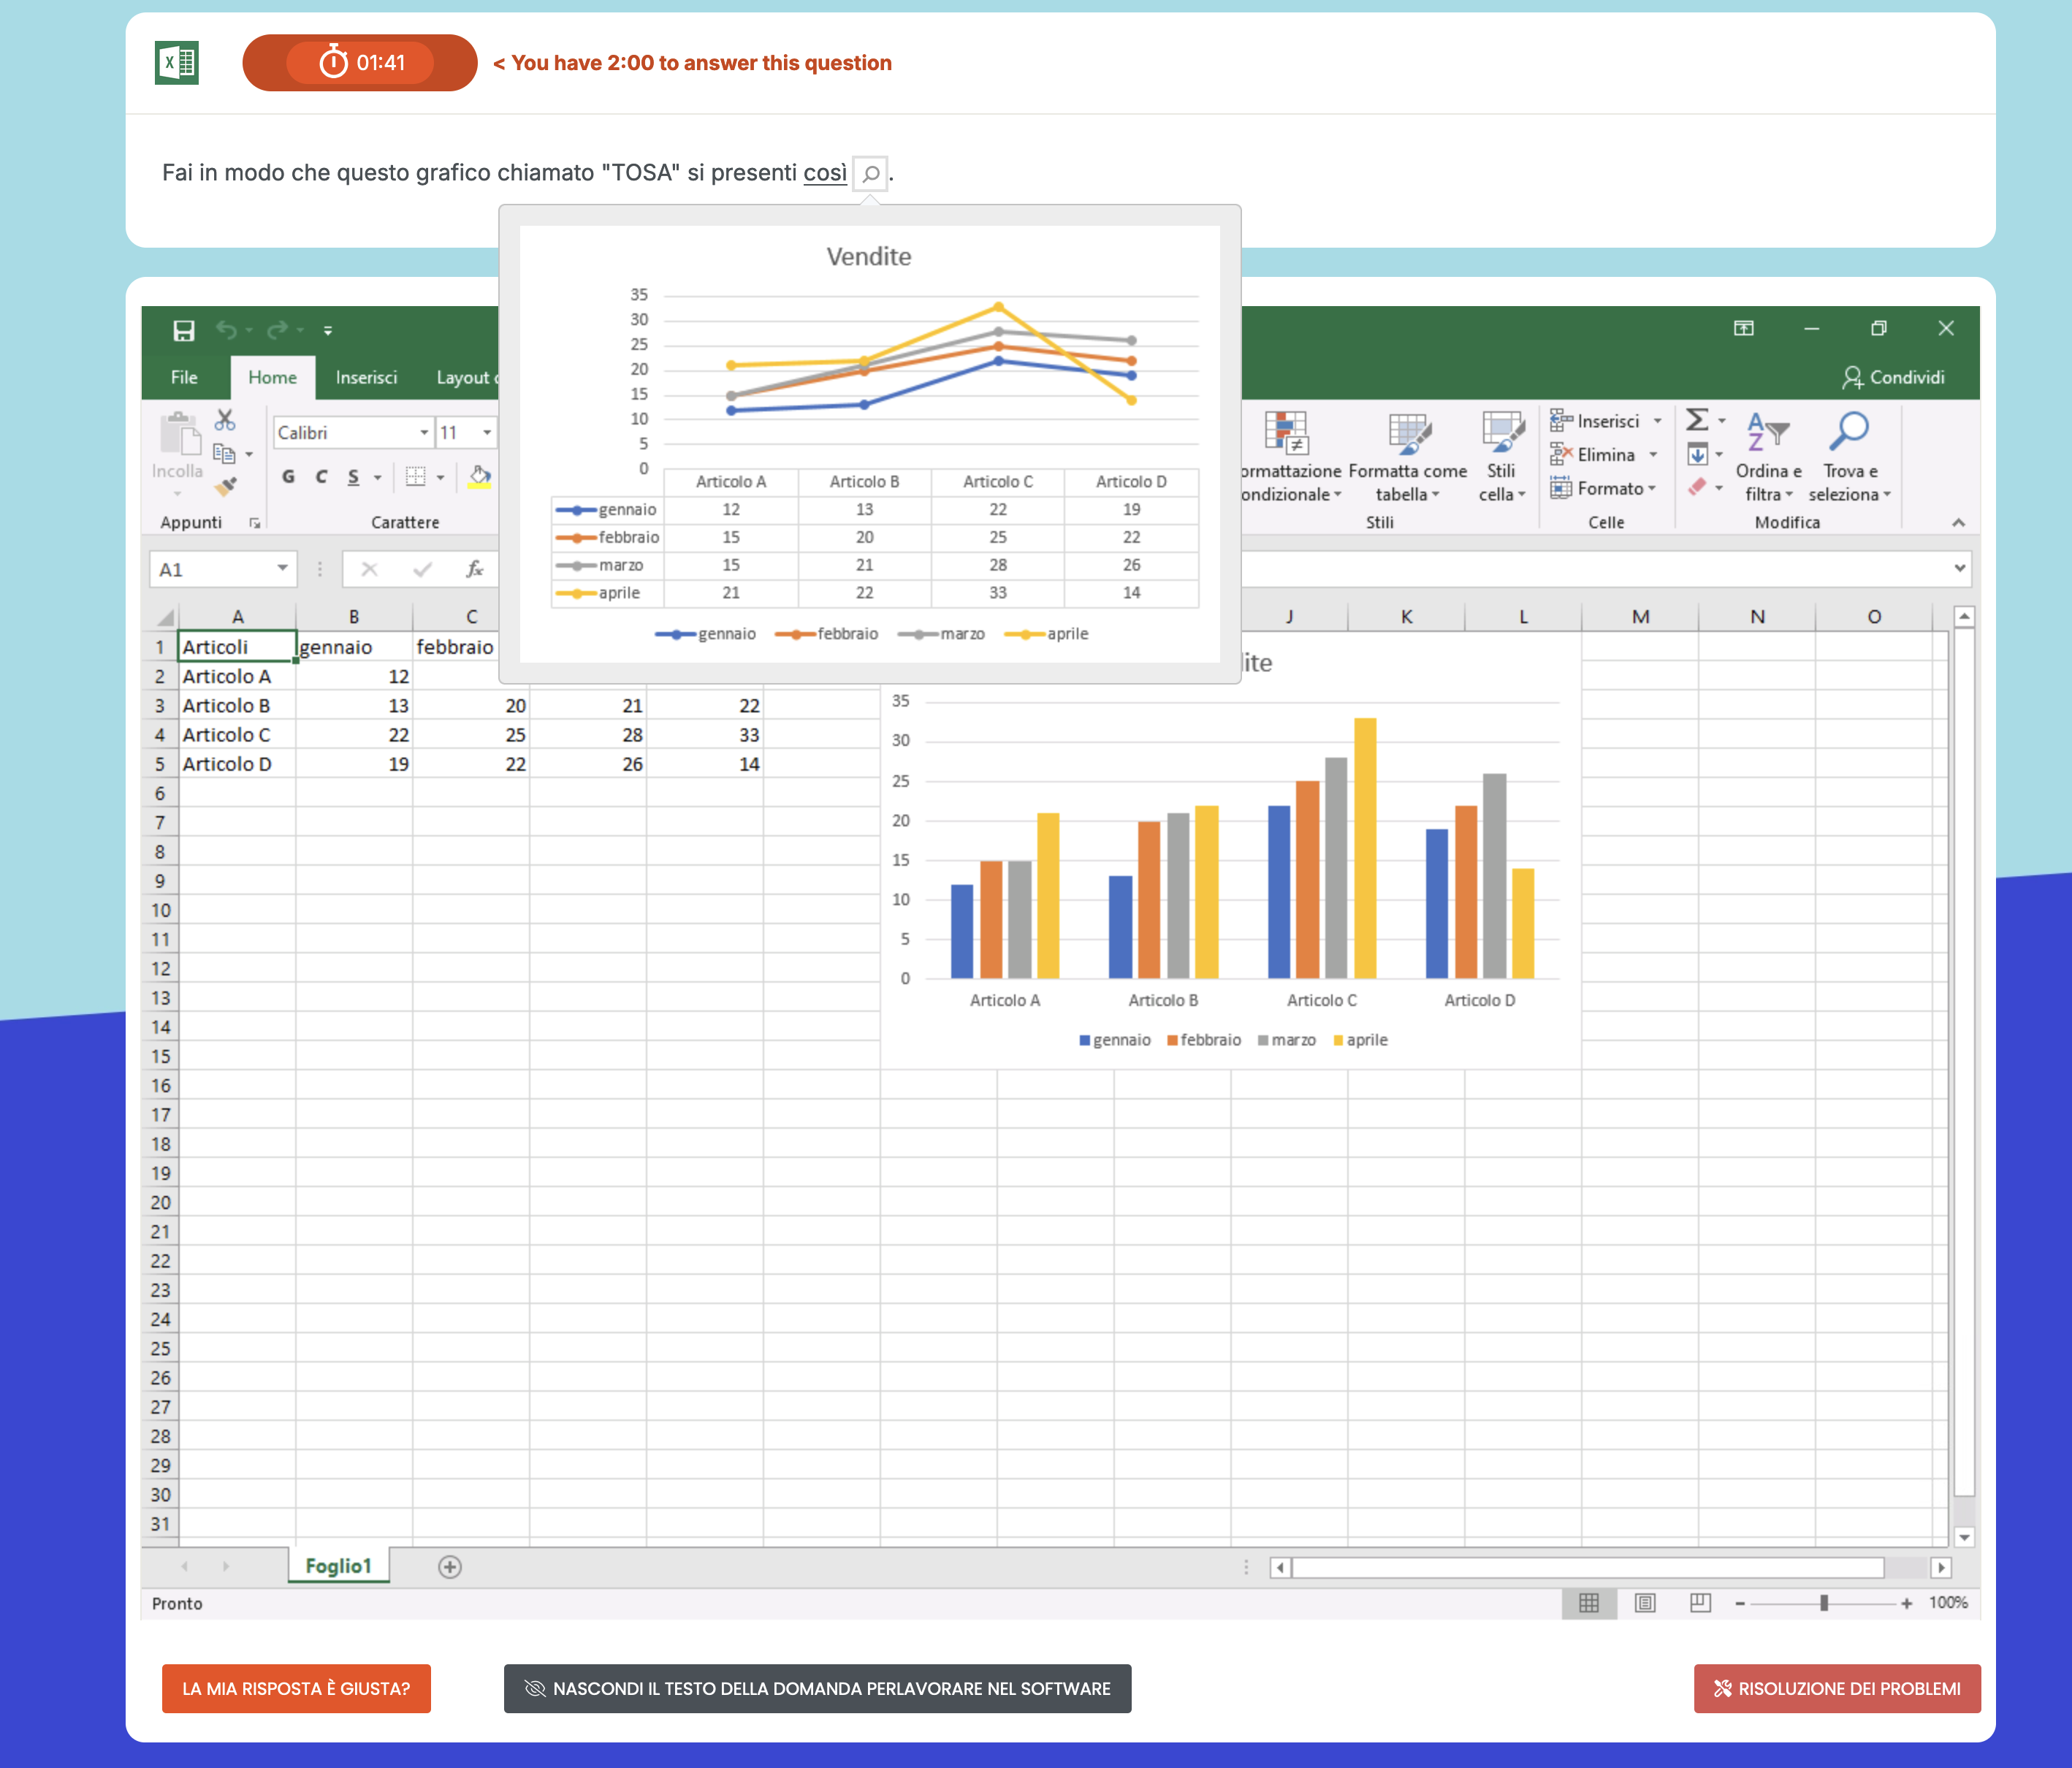
Task: Add a new sheet with plus icon
Action: [450, 1567]
